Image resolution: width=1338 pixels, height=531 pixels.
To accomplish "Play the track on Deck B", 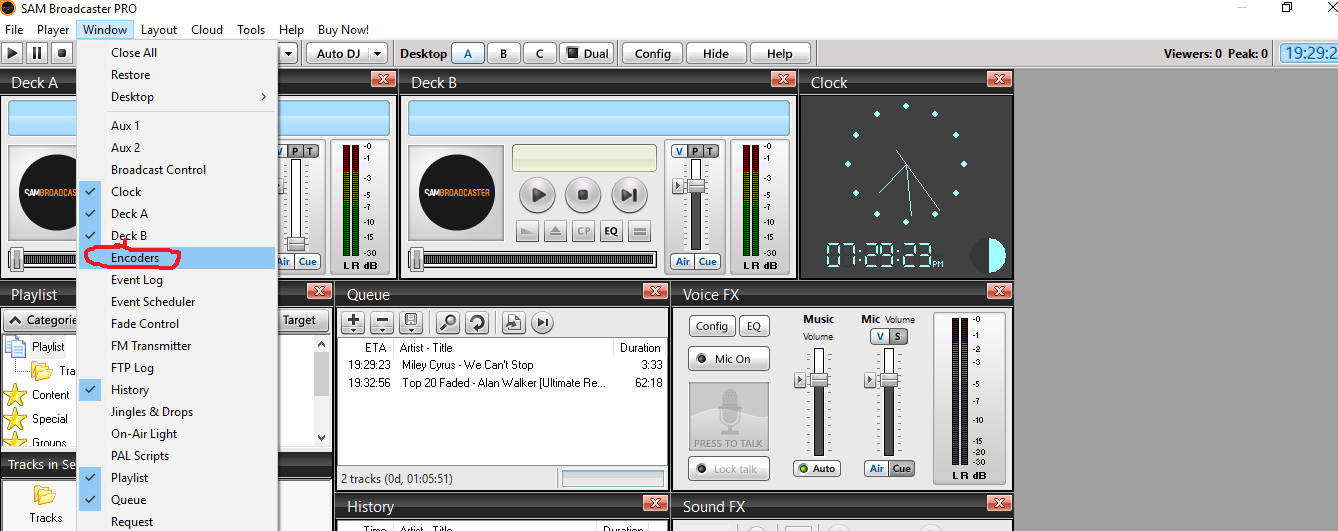I will coord(537,195).
